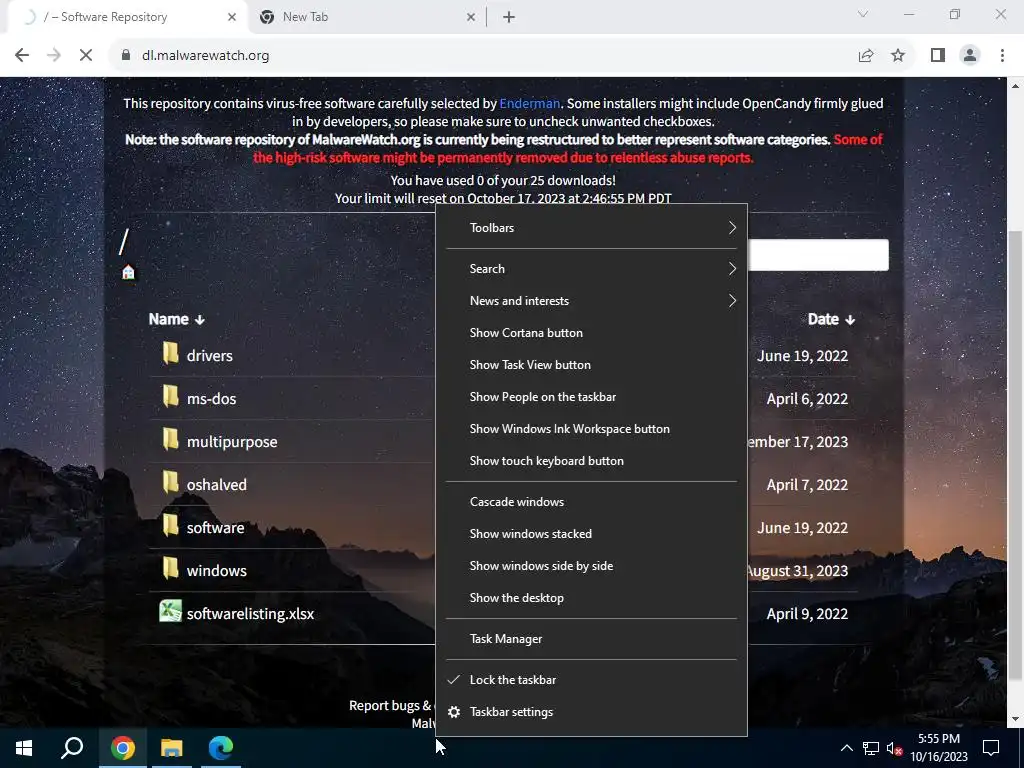This screenshot has height=768, width=1024.
Task: Open File Explorer from taskbar
Action: [x=172, y=748]
